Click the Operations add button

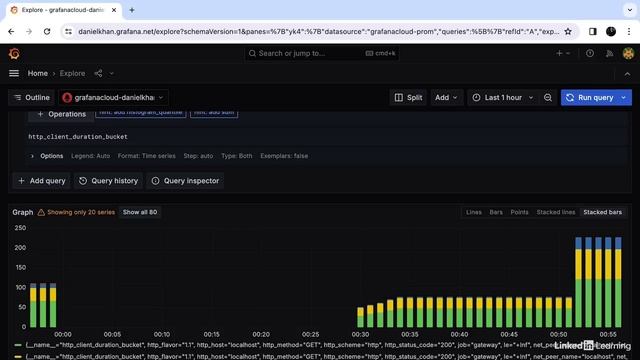tap(60, 114)
